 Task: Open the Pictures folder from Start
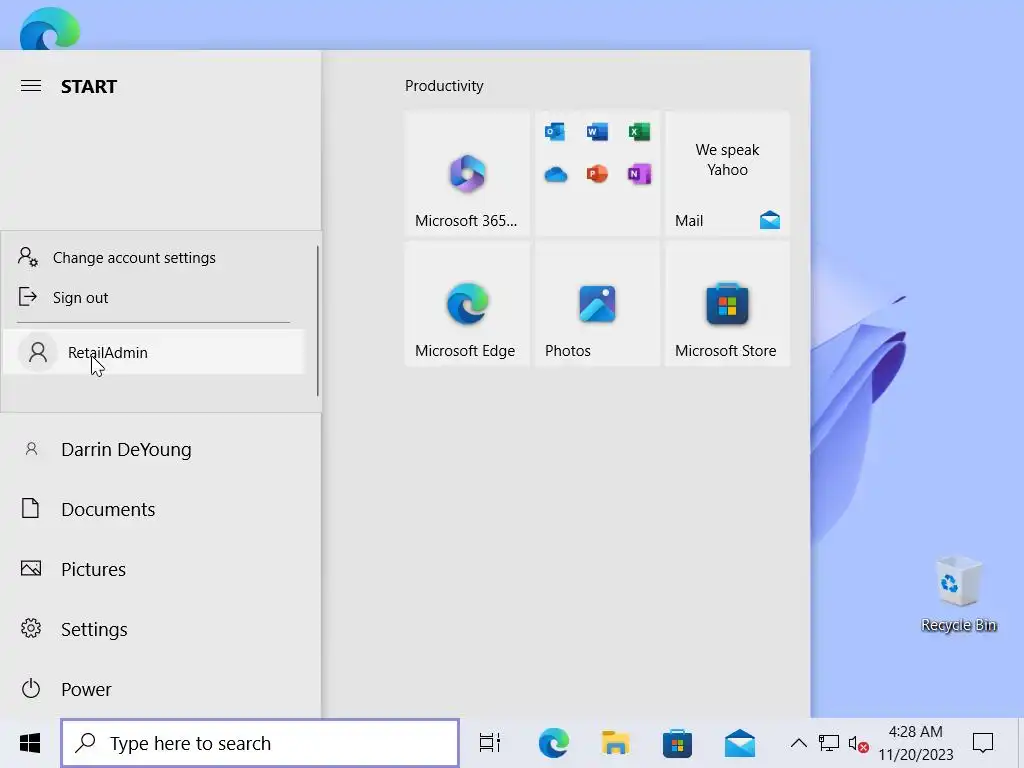point(160,569)
